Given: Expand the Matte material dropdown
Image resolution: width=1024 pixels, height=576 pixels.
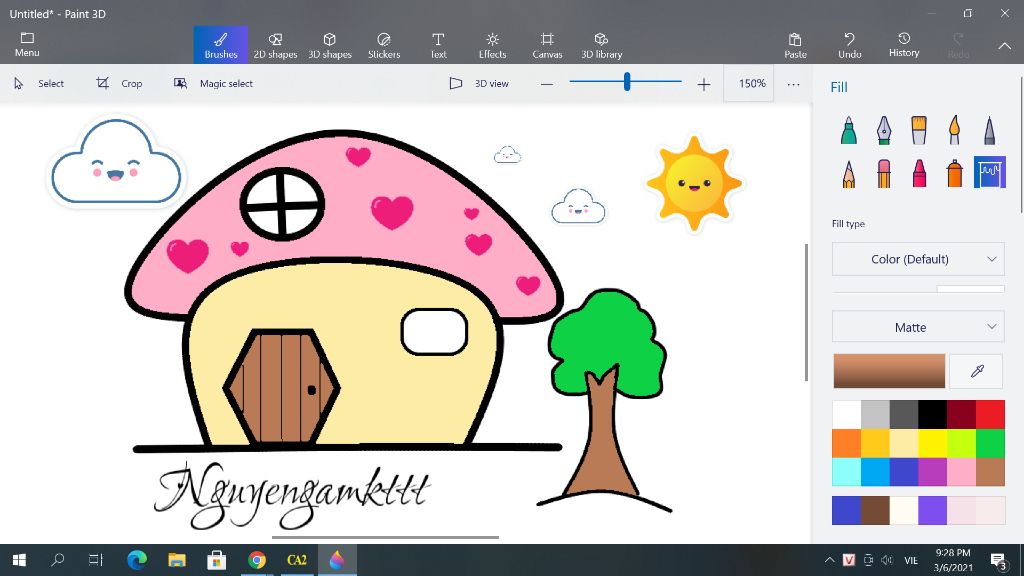Looking at the screenshot, I should tap(918, 327).
